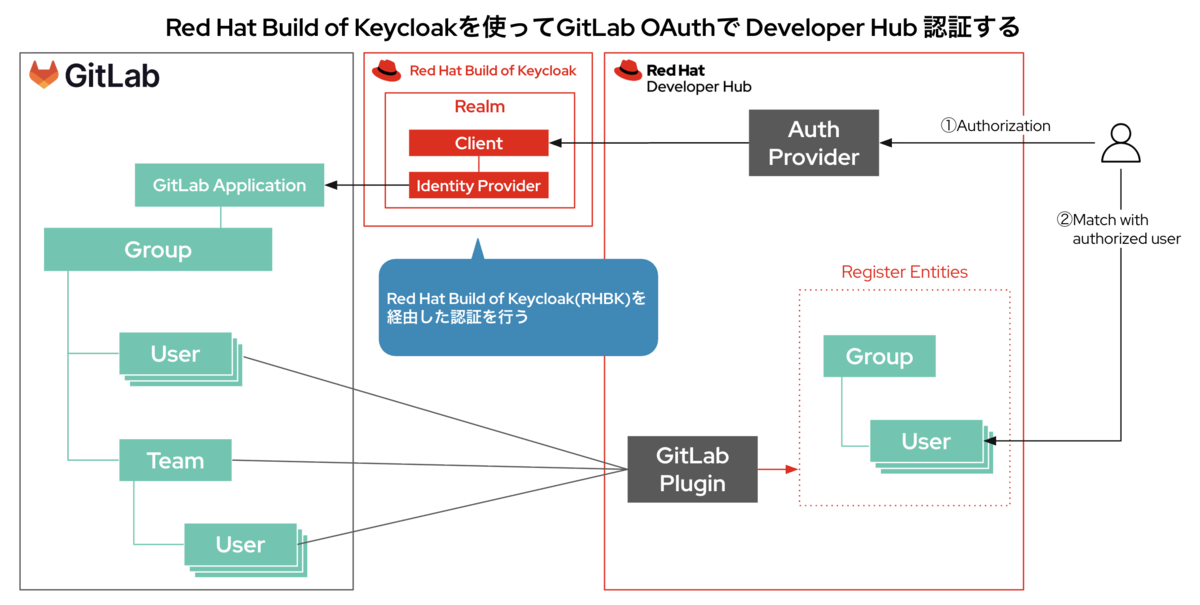Viewport: 1200px width, 605px height.
Task: Click the person icon at far right
Action: pyautogui.click(x=1120, y=144)
